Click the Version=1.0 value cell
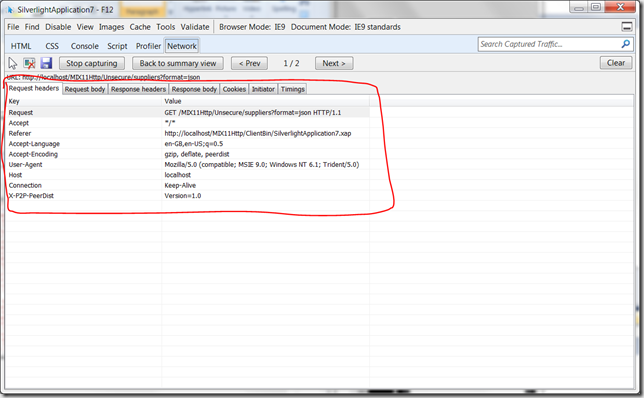644x398 pixels. click(x=183, y=196)
